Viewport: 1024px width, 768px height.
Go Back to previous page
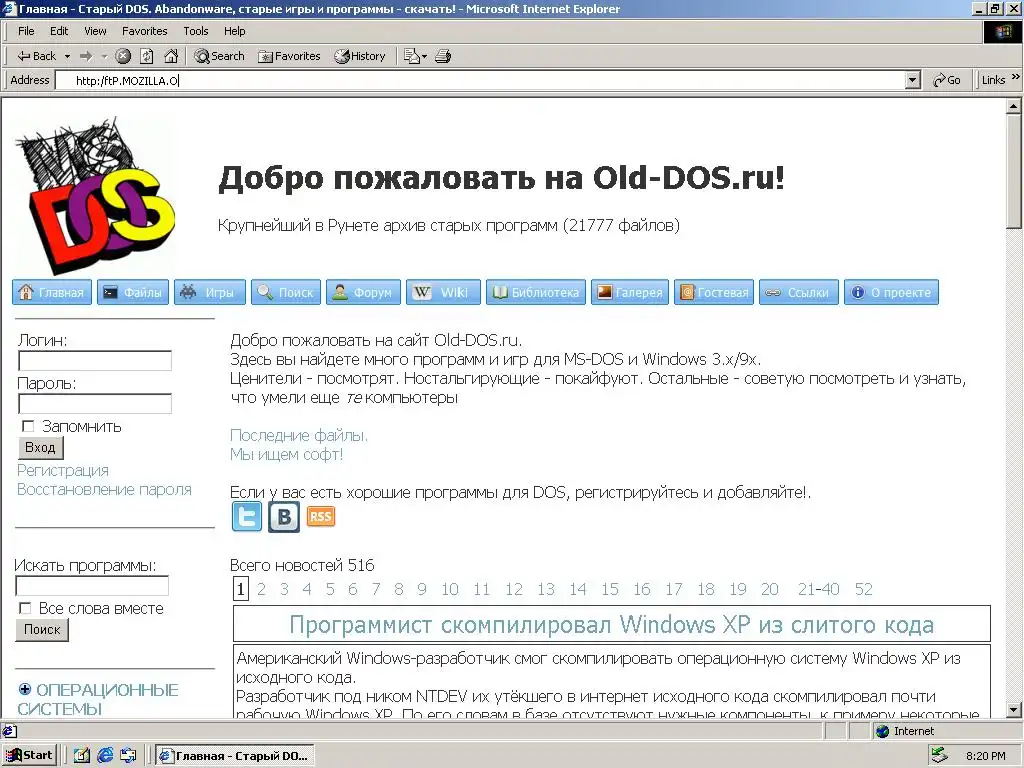coord(37,56)
